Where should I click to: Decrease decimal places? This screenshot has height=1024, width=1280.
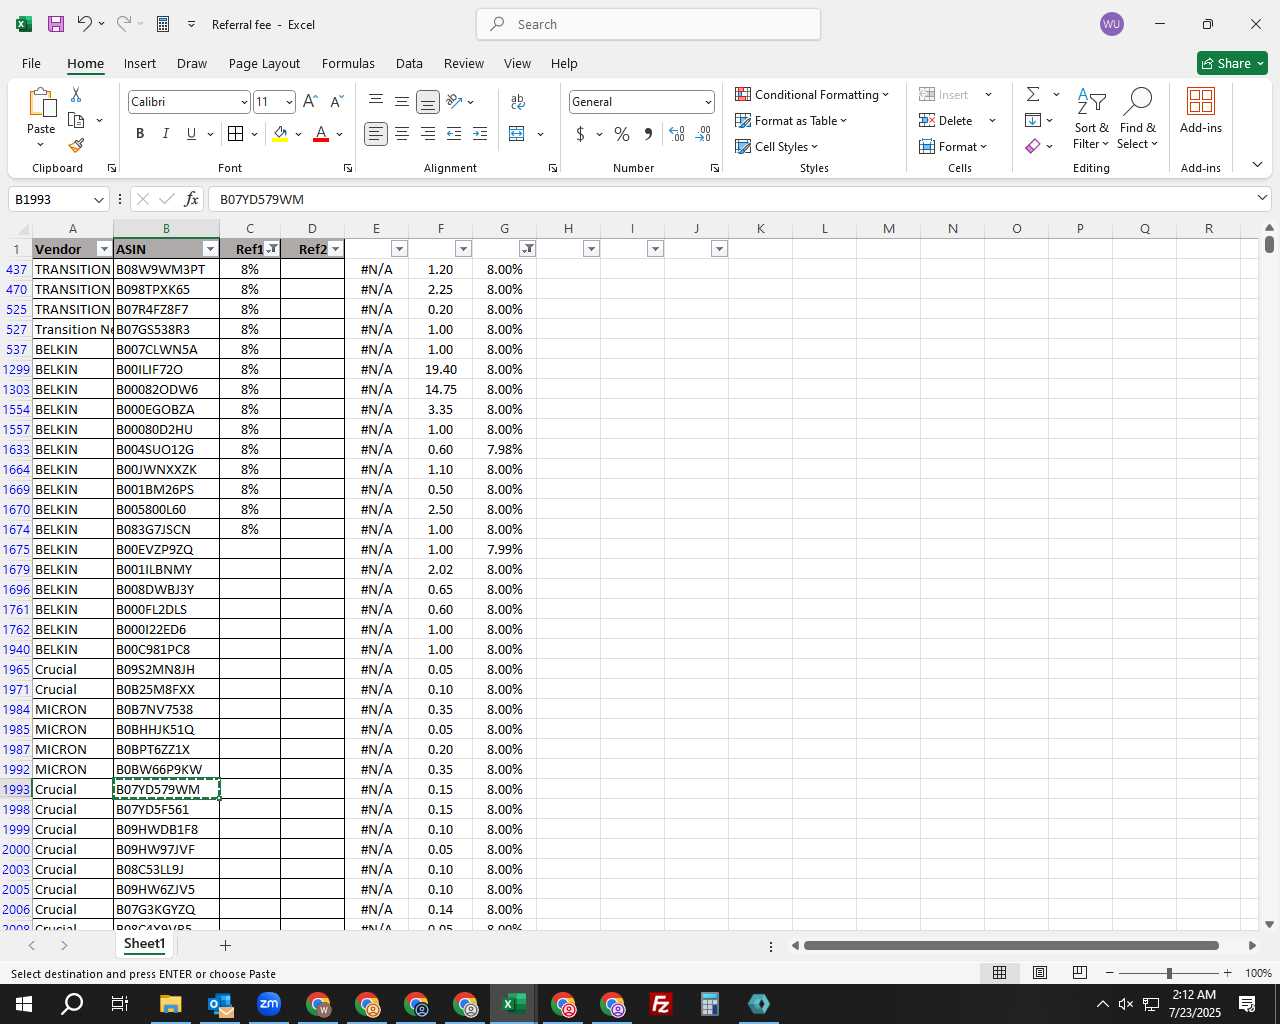pos(703,134)
